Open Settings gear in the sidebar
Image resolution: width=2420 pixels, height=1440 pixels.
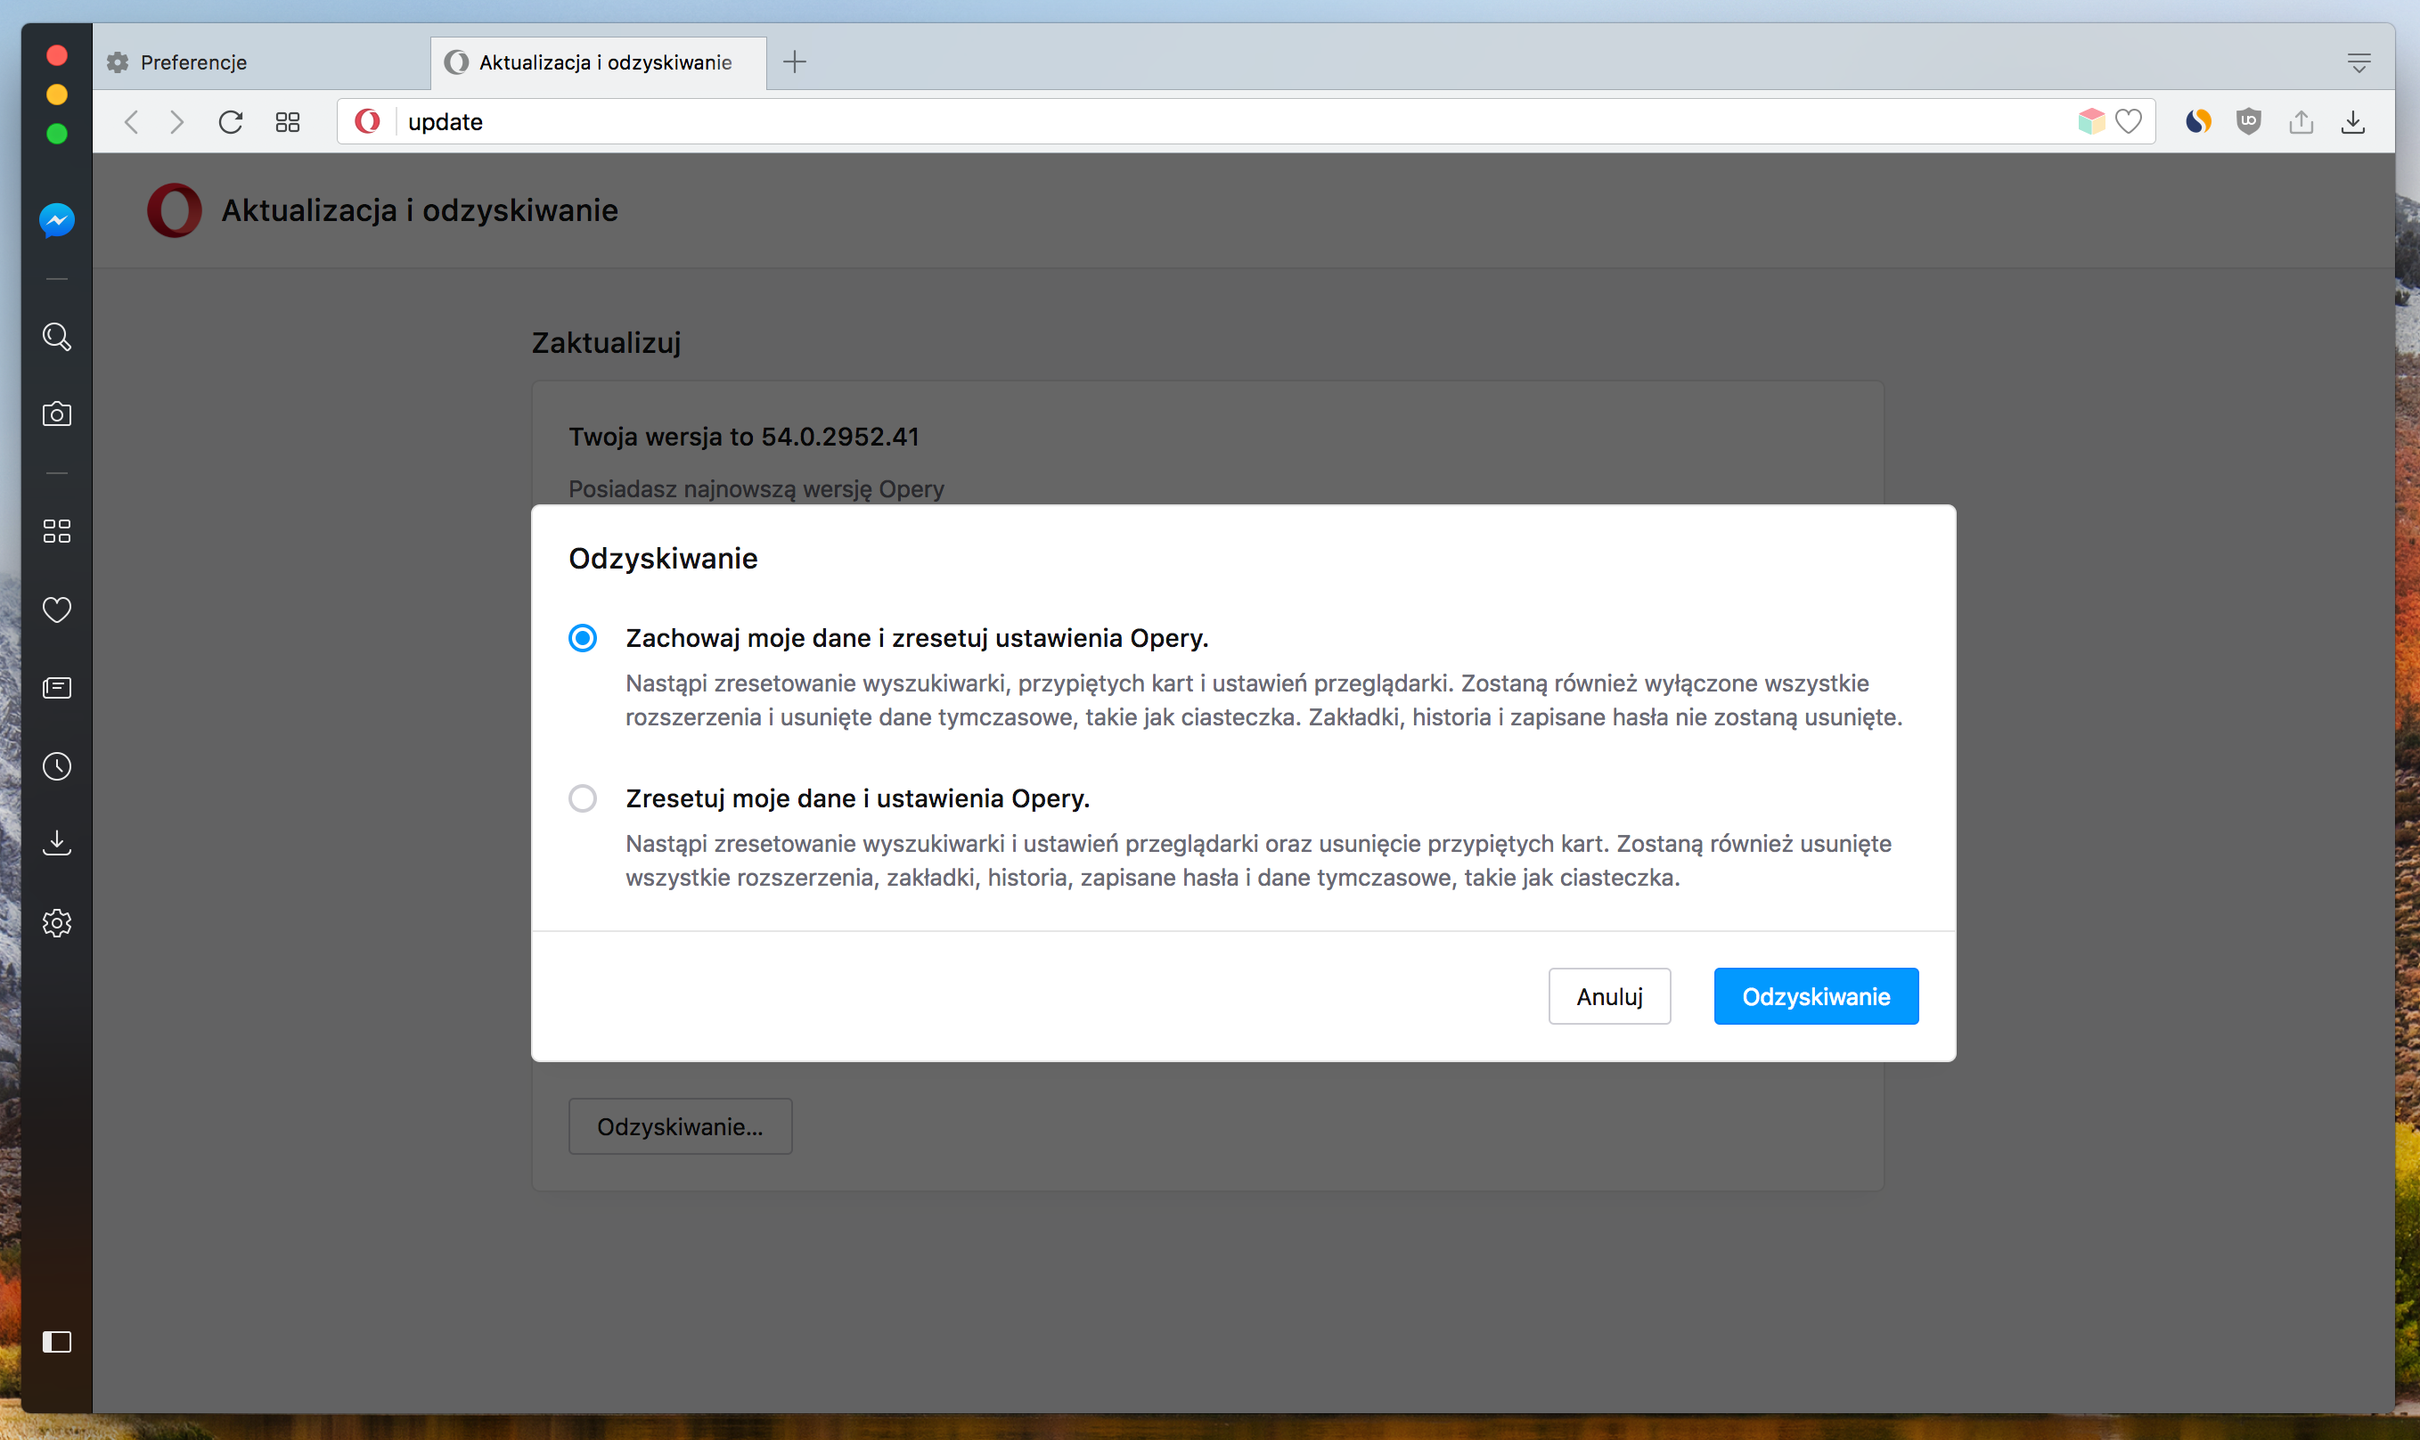[x=57, y=923]
